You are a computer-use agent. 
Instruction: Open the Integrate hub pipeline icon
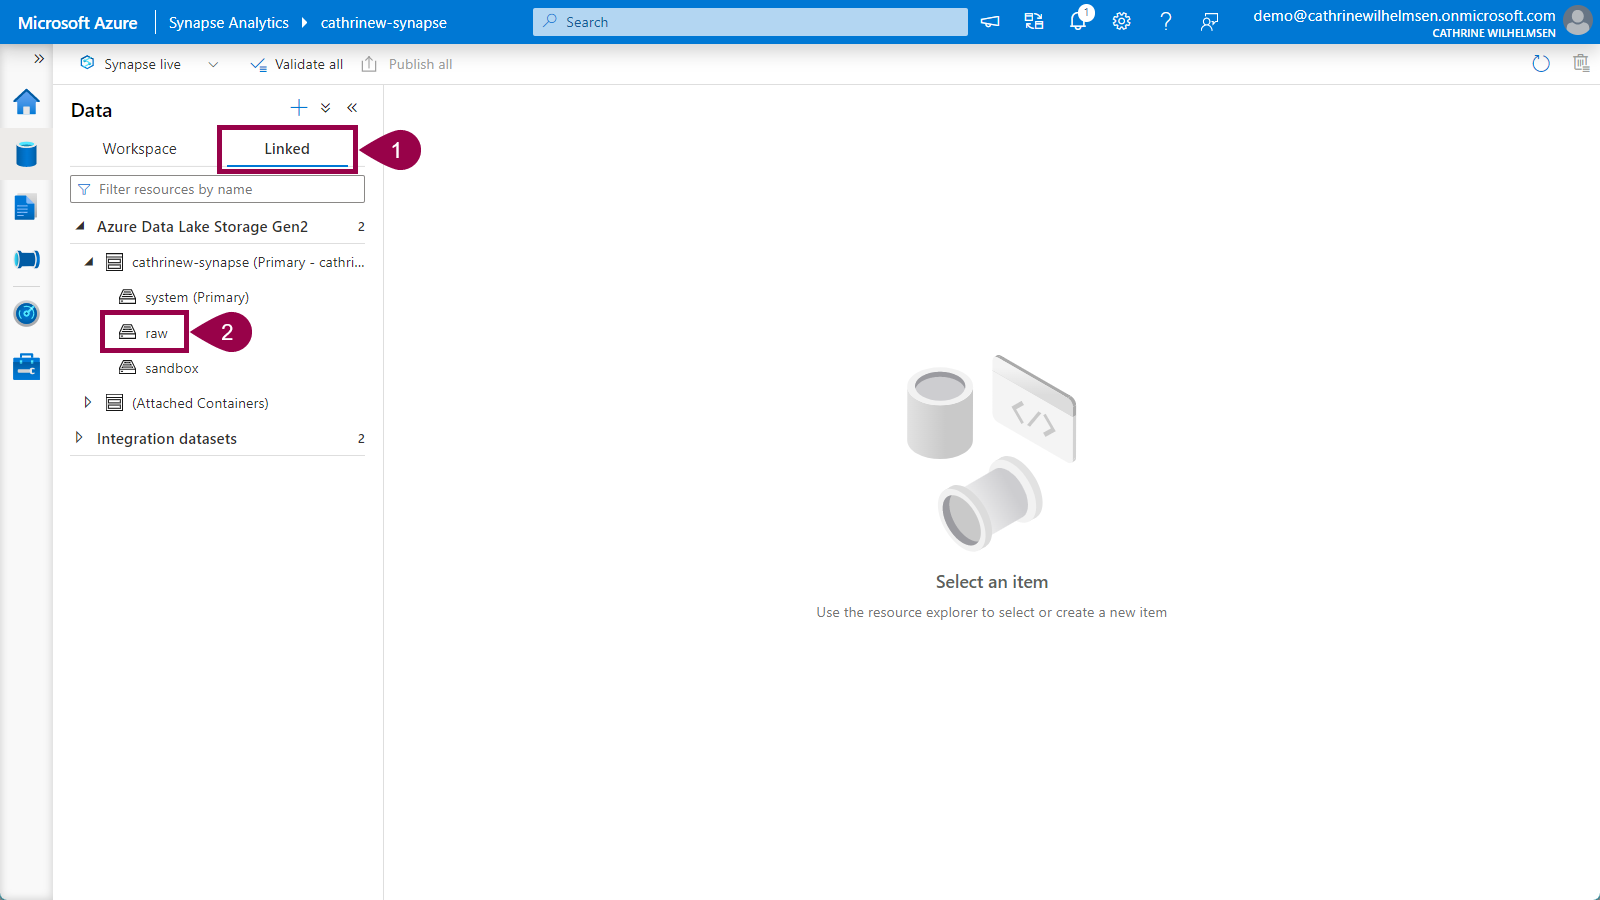click(x=27, y=260)
